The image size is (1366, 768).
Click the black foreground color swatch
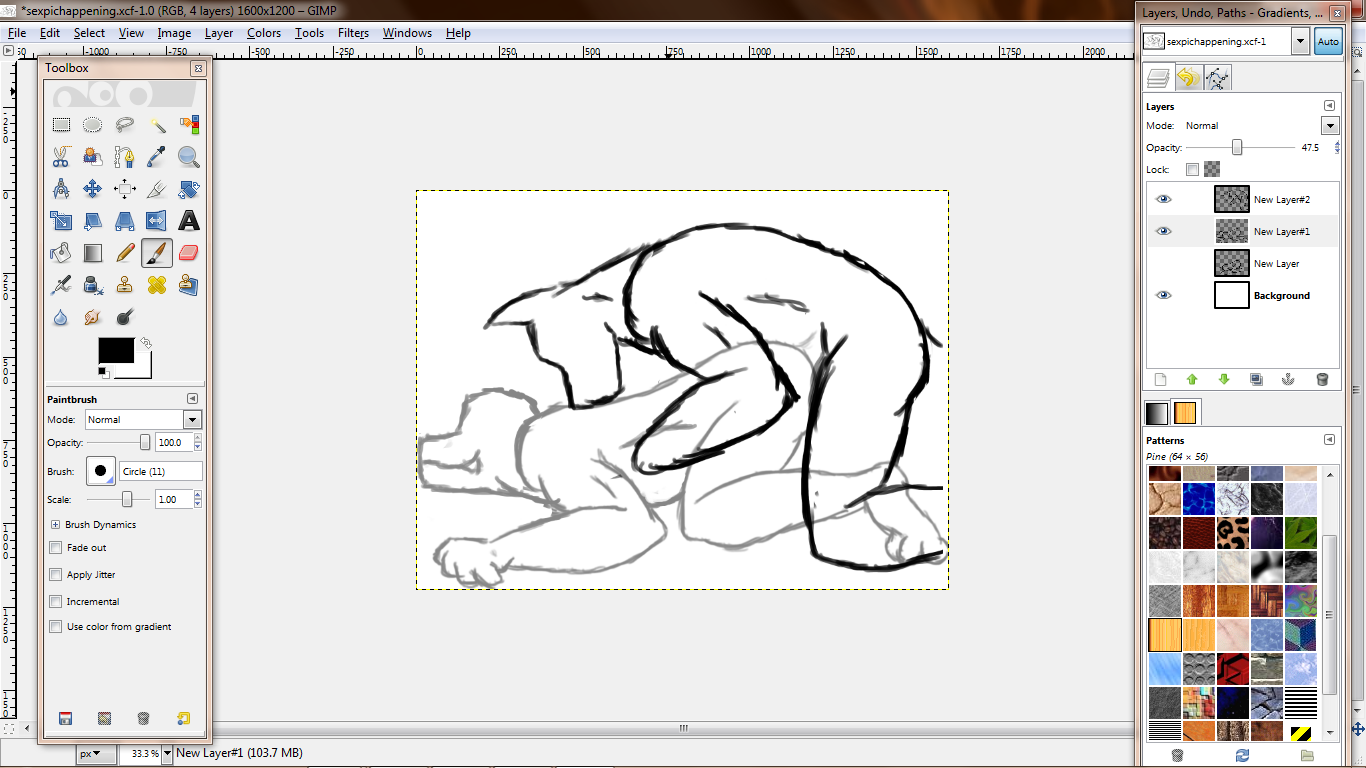tap(116, 351)
